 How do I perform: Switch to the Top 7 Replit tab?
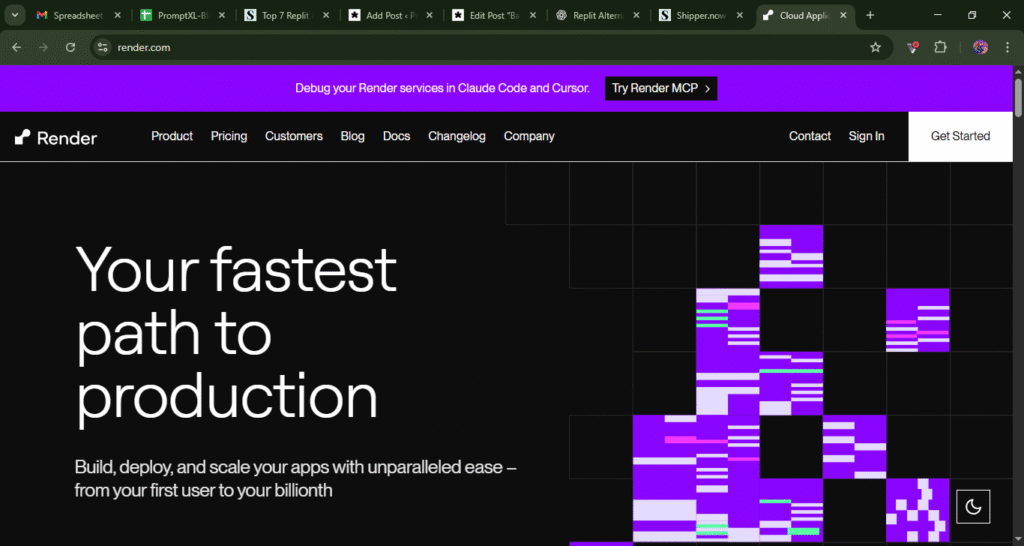[286, 16]
